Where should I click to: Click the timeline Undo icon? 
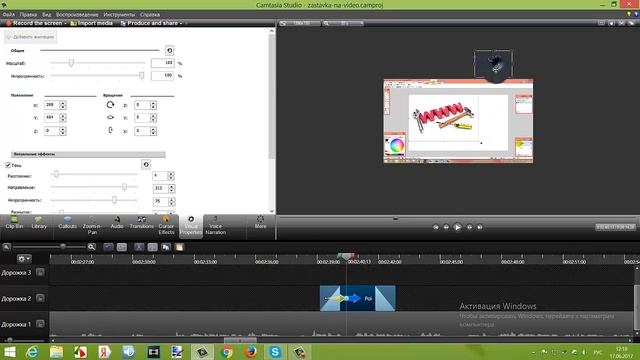pos(108,247)
